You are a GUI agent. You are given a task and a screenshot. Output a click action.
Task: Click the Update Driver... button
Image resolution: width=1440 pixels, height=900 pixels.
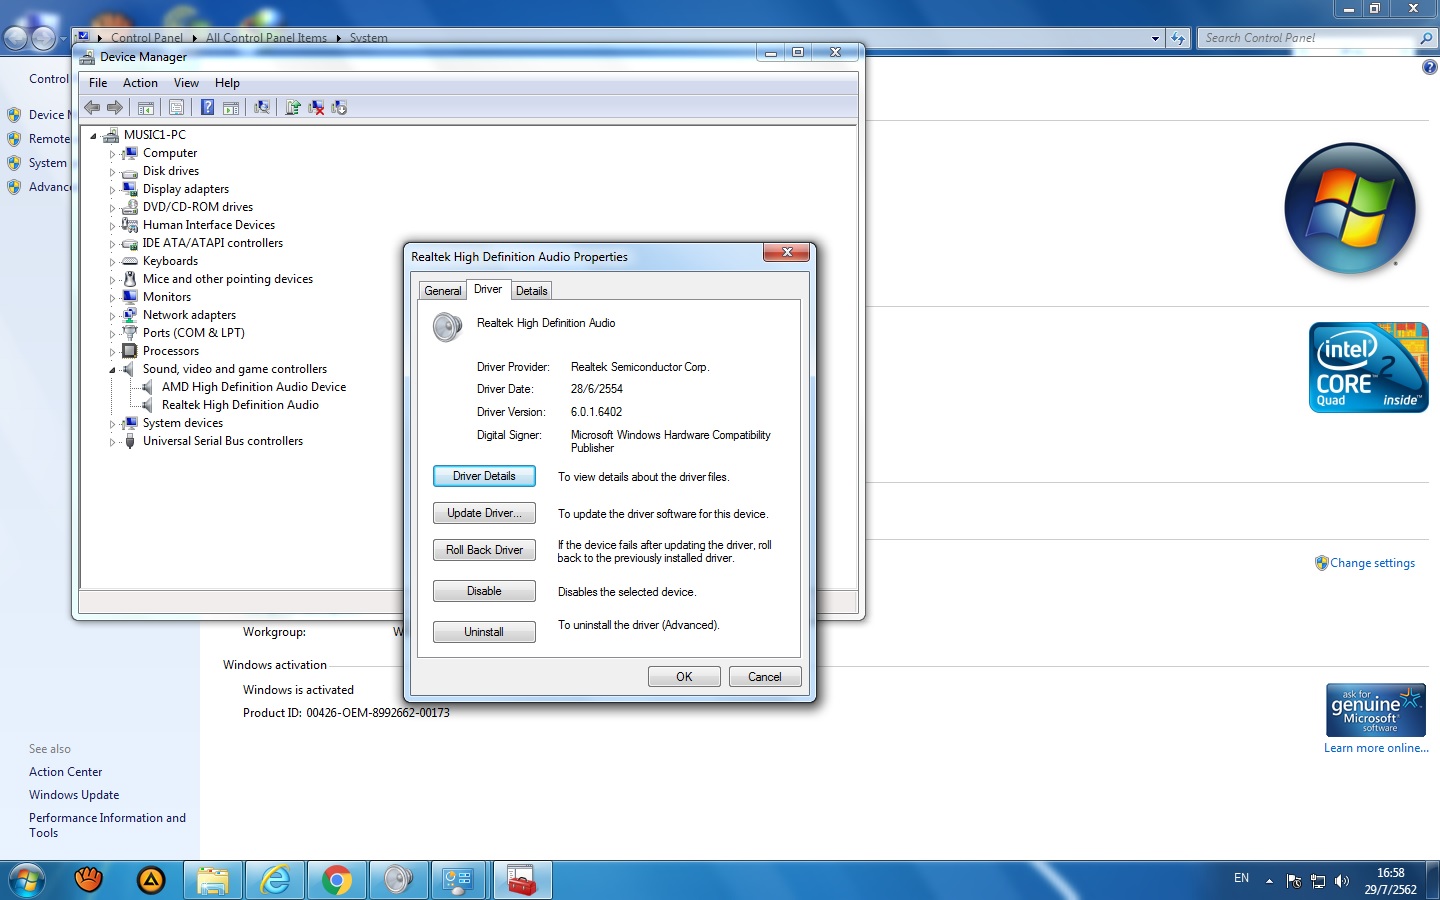click(x=484, y=513)
